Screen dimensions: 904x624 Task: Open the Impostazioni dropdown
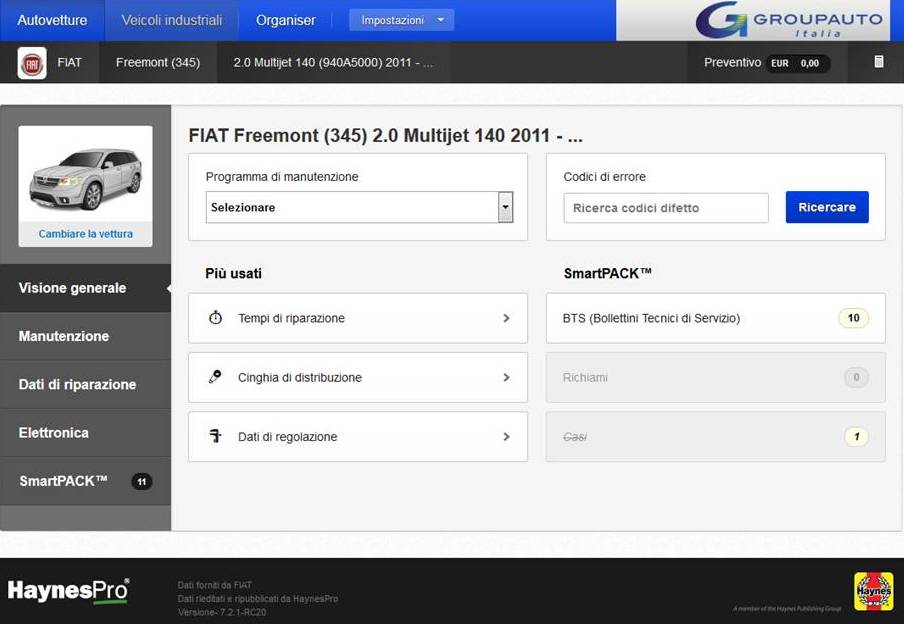[401, 20]
